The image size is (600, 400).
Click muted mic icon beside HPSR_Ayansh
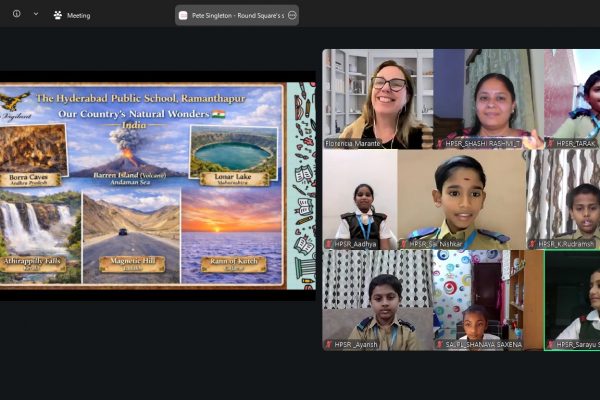(x=328, y=344)
